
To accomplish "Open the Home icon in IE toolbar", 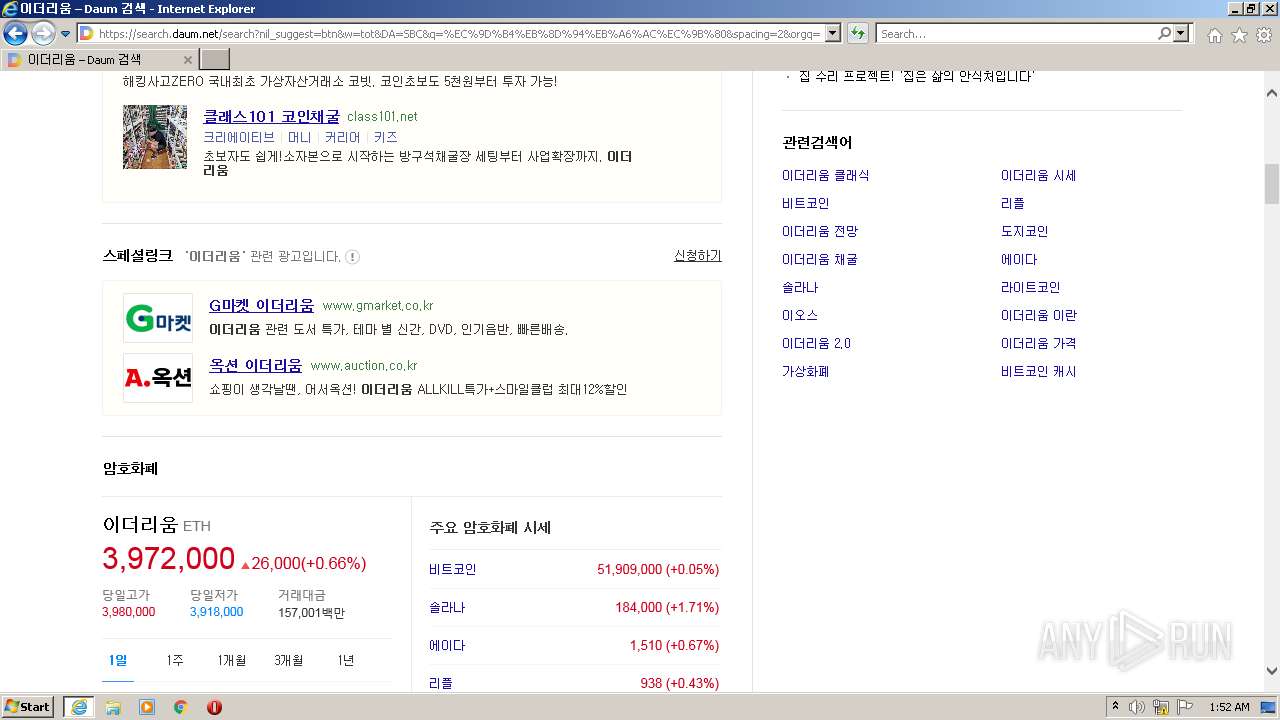I will click(x=1214, y=35).
